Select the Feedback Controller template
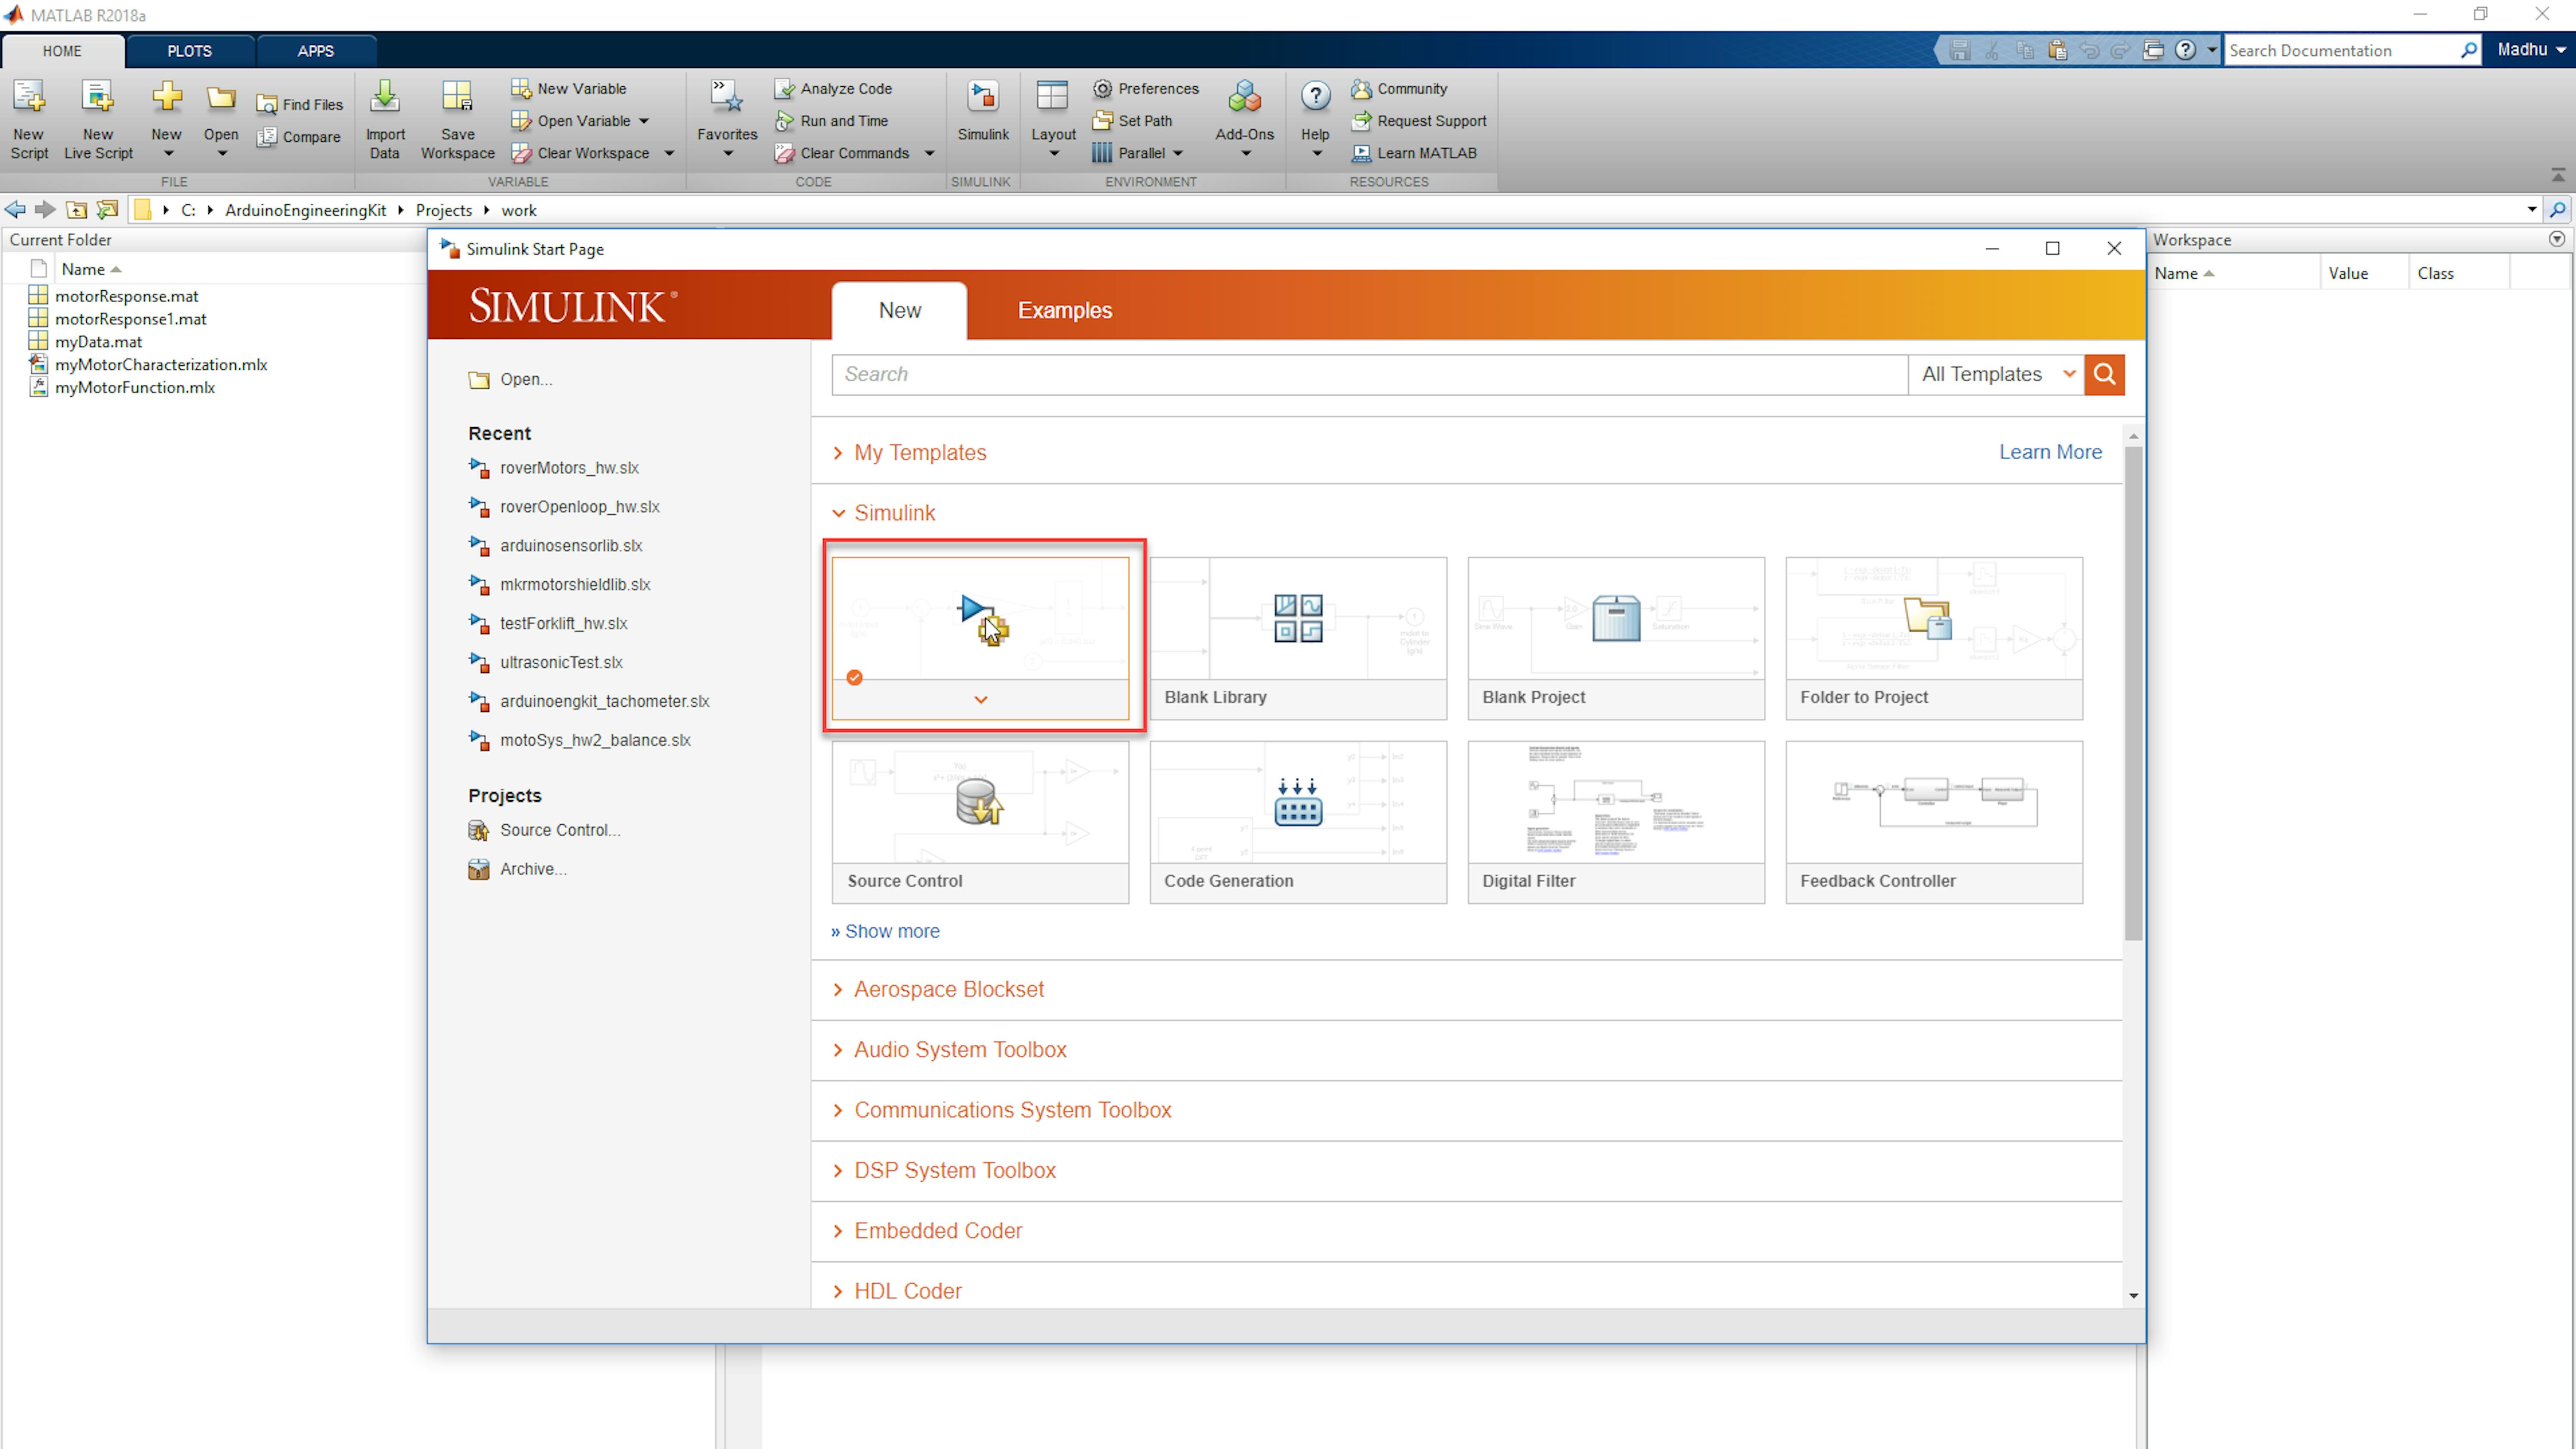This screenshot has width=2576, height=1449. (x=1934, y=822)
